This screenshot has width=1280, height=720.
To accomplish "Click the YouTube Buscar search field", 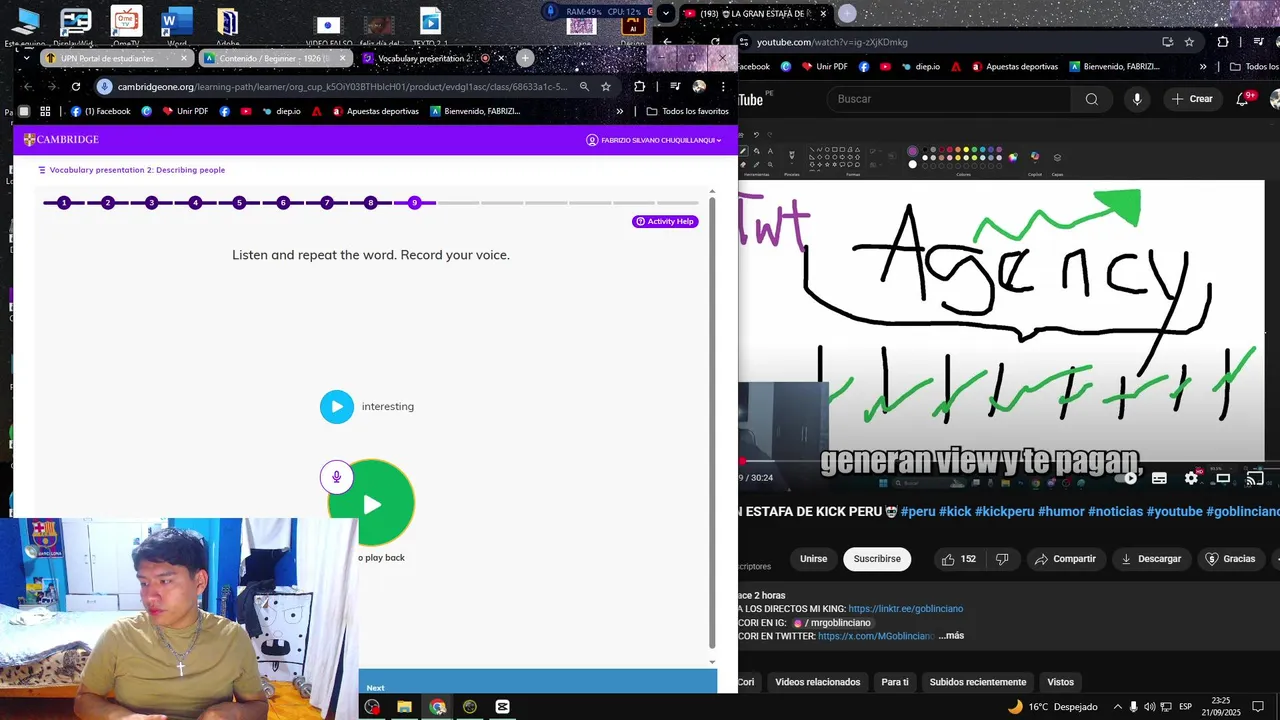I will tap(950, 99).
